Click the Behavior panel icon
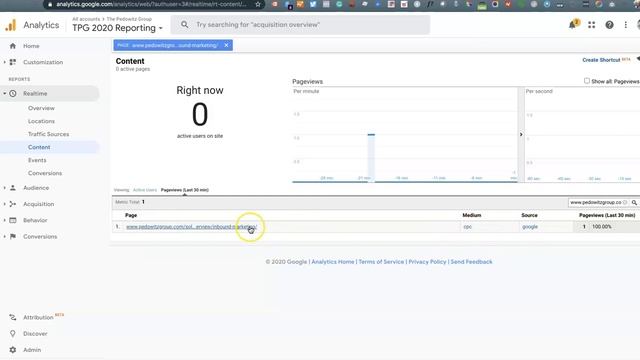640x360 pixels. click(13, 220)
